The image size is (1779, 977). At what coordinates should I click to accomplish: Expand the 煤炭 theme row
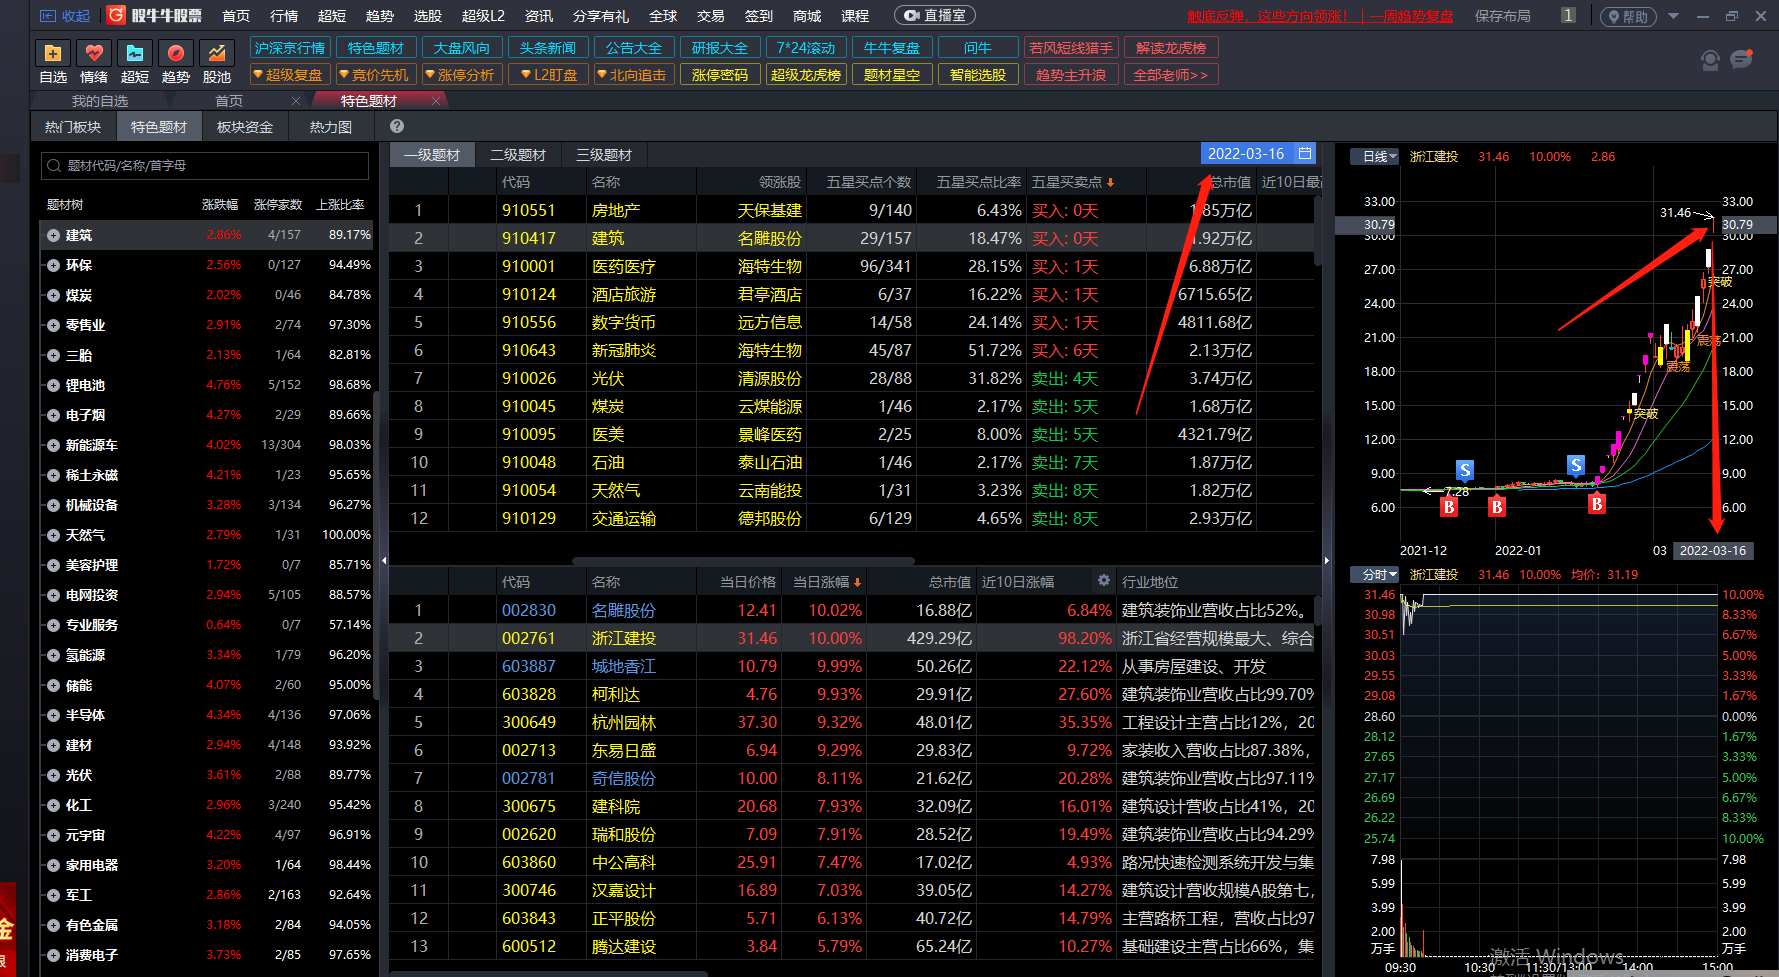point(53,295)
